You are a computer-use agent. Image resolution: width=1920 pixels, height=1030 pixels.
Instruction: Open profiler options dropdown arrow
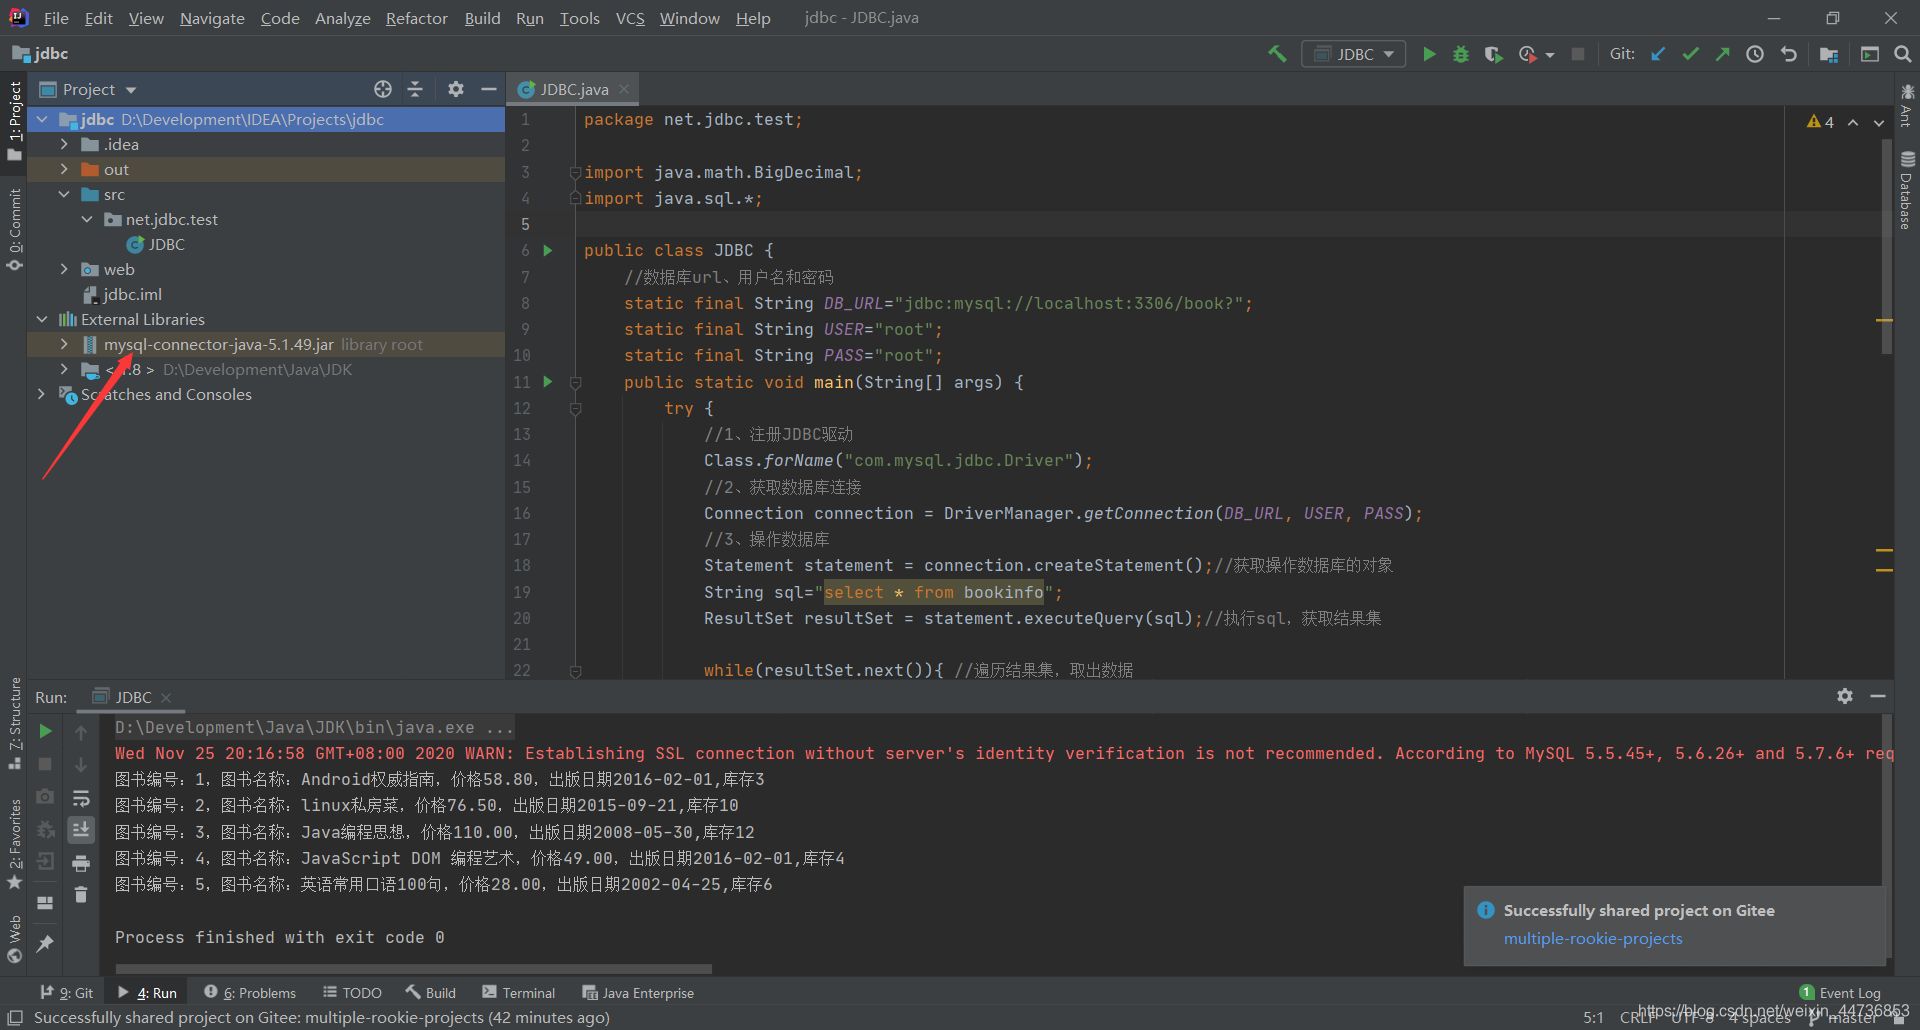[x=1550, y=55]
